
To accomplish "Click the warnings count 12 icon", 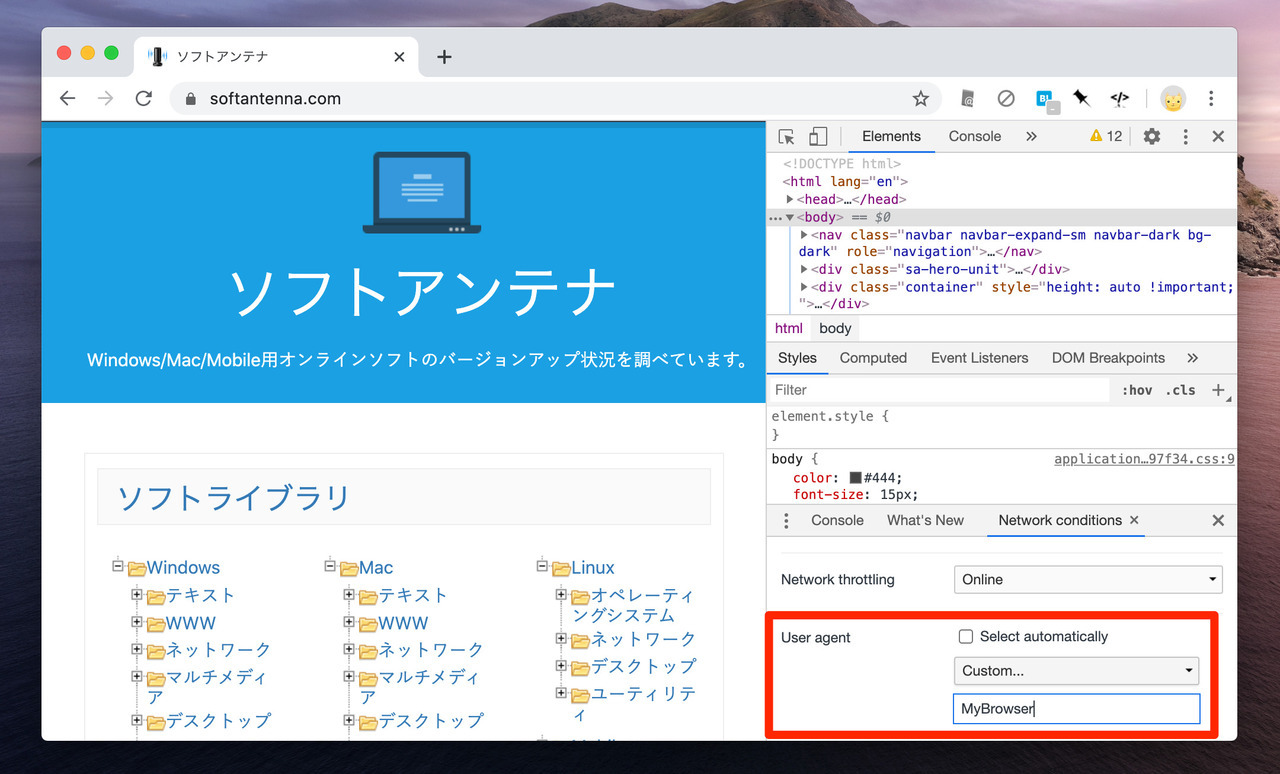I will coord(1106,137).
